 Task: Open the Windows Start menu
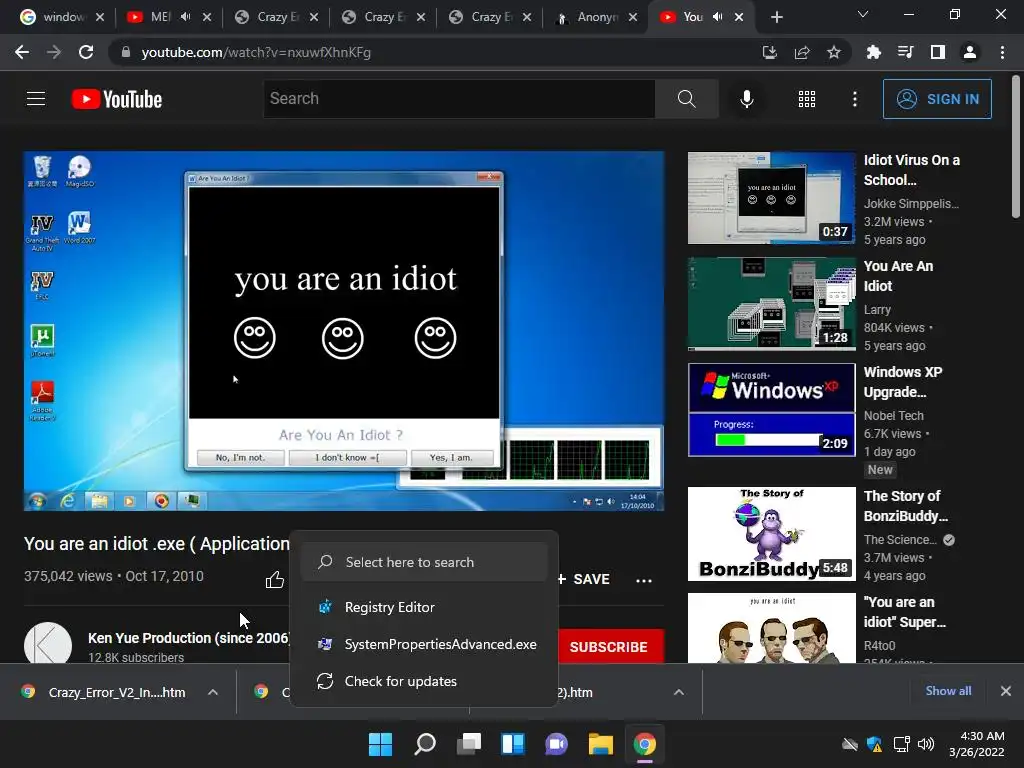point(381,744)
